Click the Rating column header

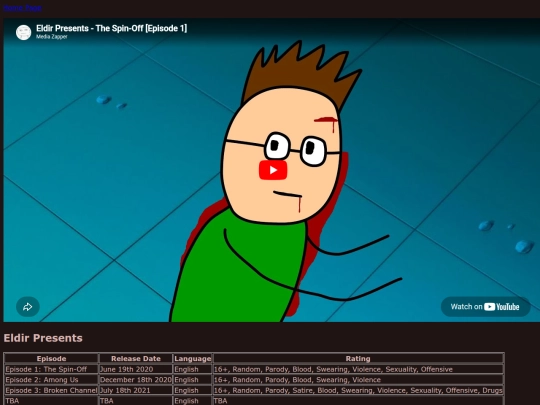[358, 359]
